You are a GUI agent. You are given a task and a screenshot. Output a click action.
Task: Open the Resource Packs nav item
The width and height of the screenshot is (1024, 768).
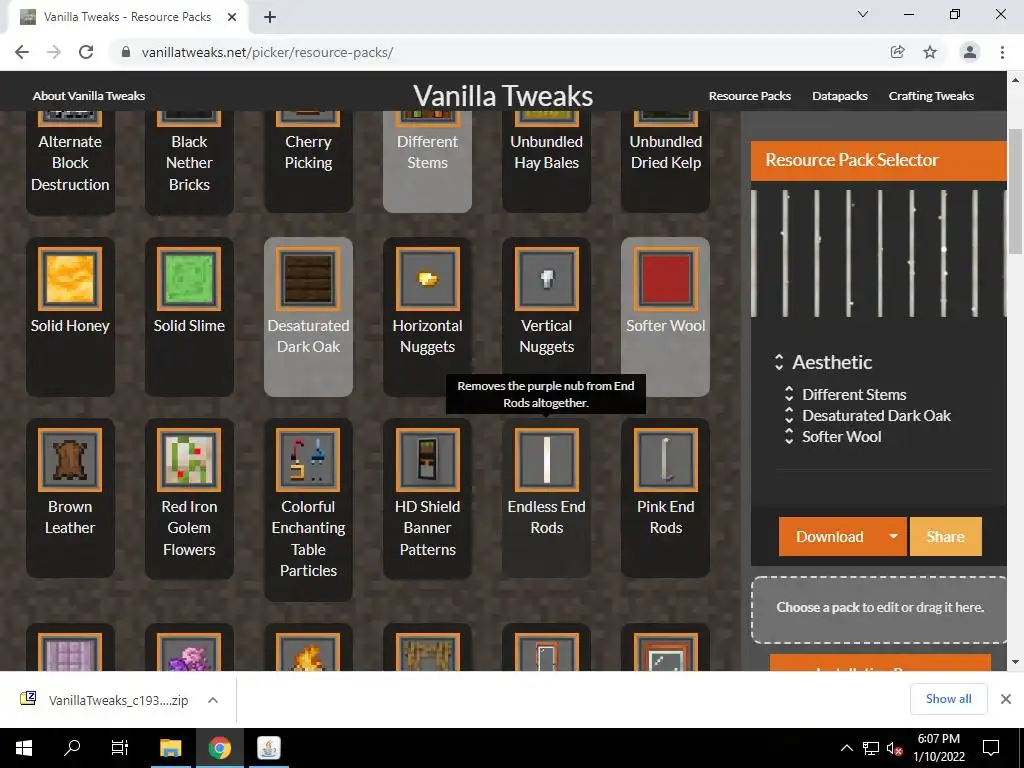(x=750, y=95)
